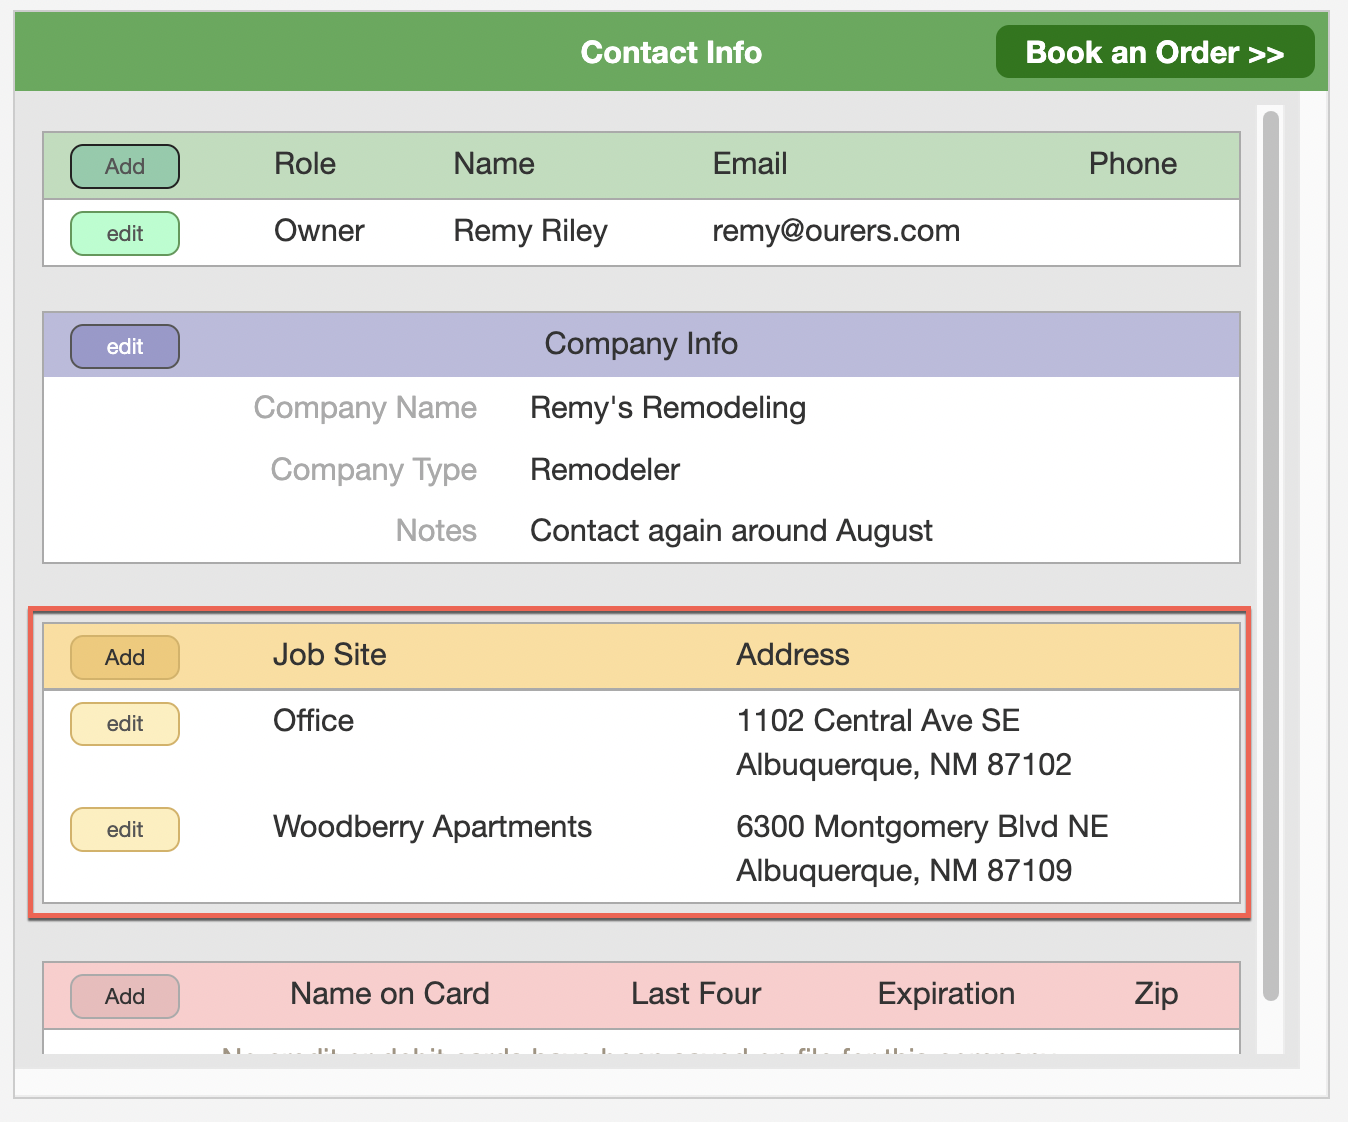This screenshot has height=1122, width=1348.
Task: Select the Remy Riley contact name
Action: (530, 231)
